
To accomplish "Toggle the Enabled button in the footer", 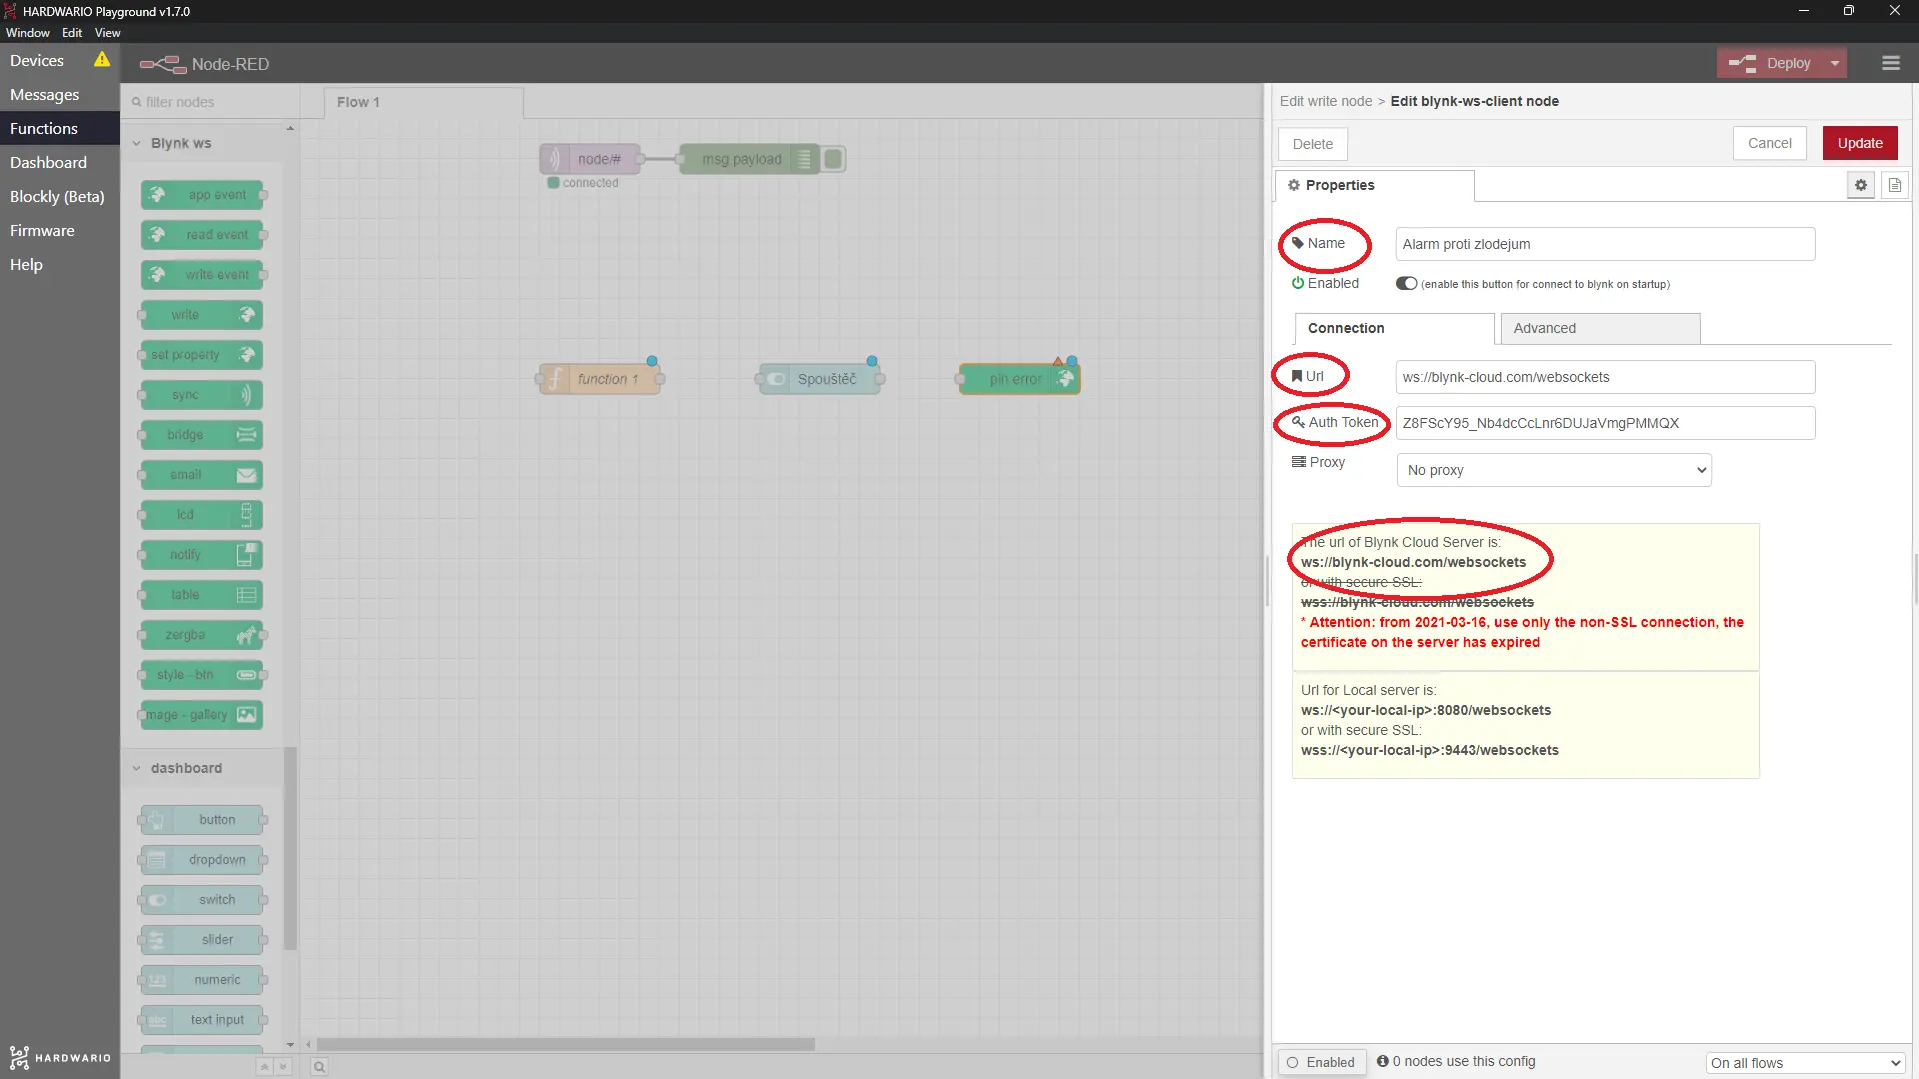I will point(1321,1062).
